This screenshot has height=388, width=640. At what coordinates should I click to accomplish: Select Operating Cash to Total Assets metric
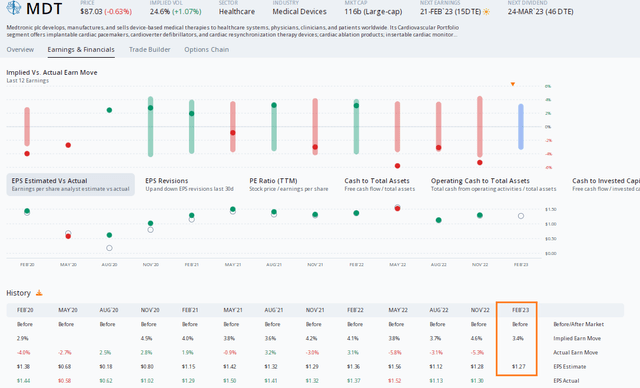tap(493, 184)
